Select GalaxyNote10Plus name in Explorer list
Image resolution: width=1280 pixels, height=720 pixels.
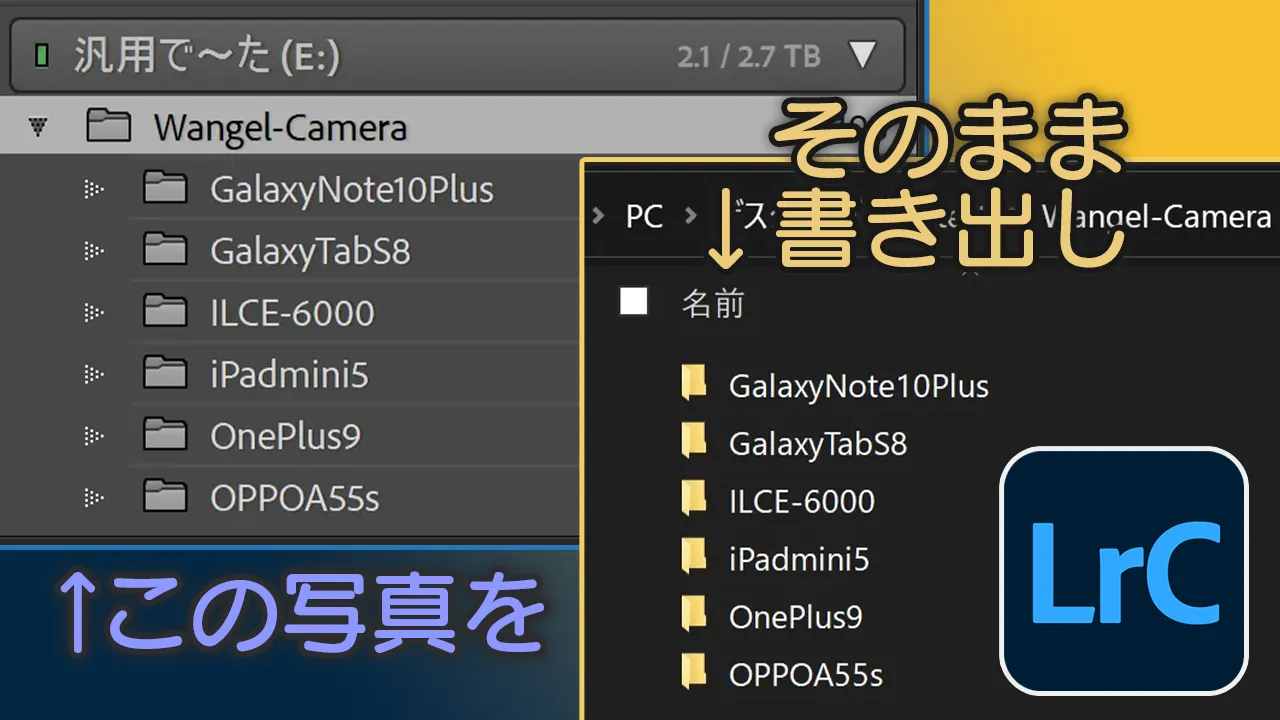coord(859,387)
